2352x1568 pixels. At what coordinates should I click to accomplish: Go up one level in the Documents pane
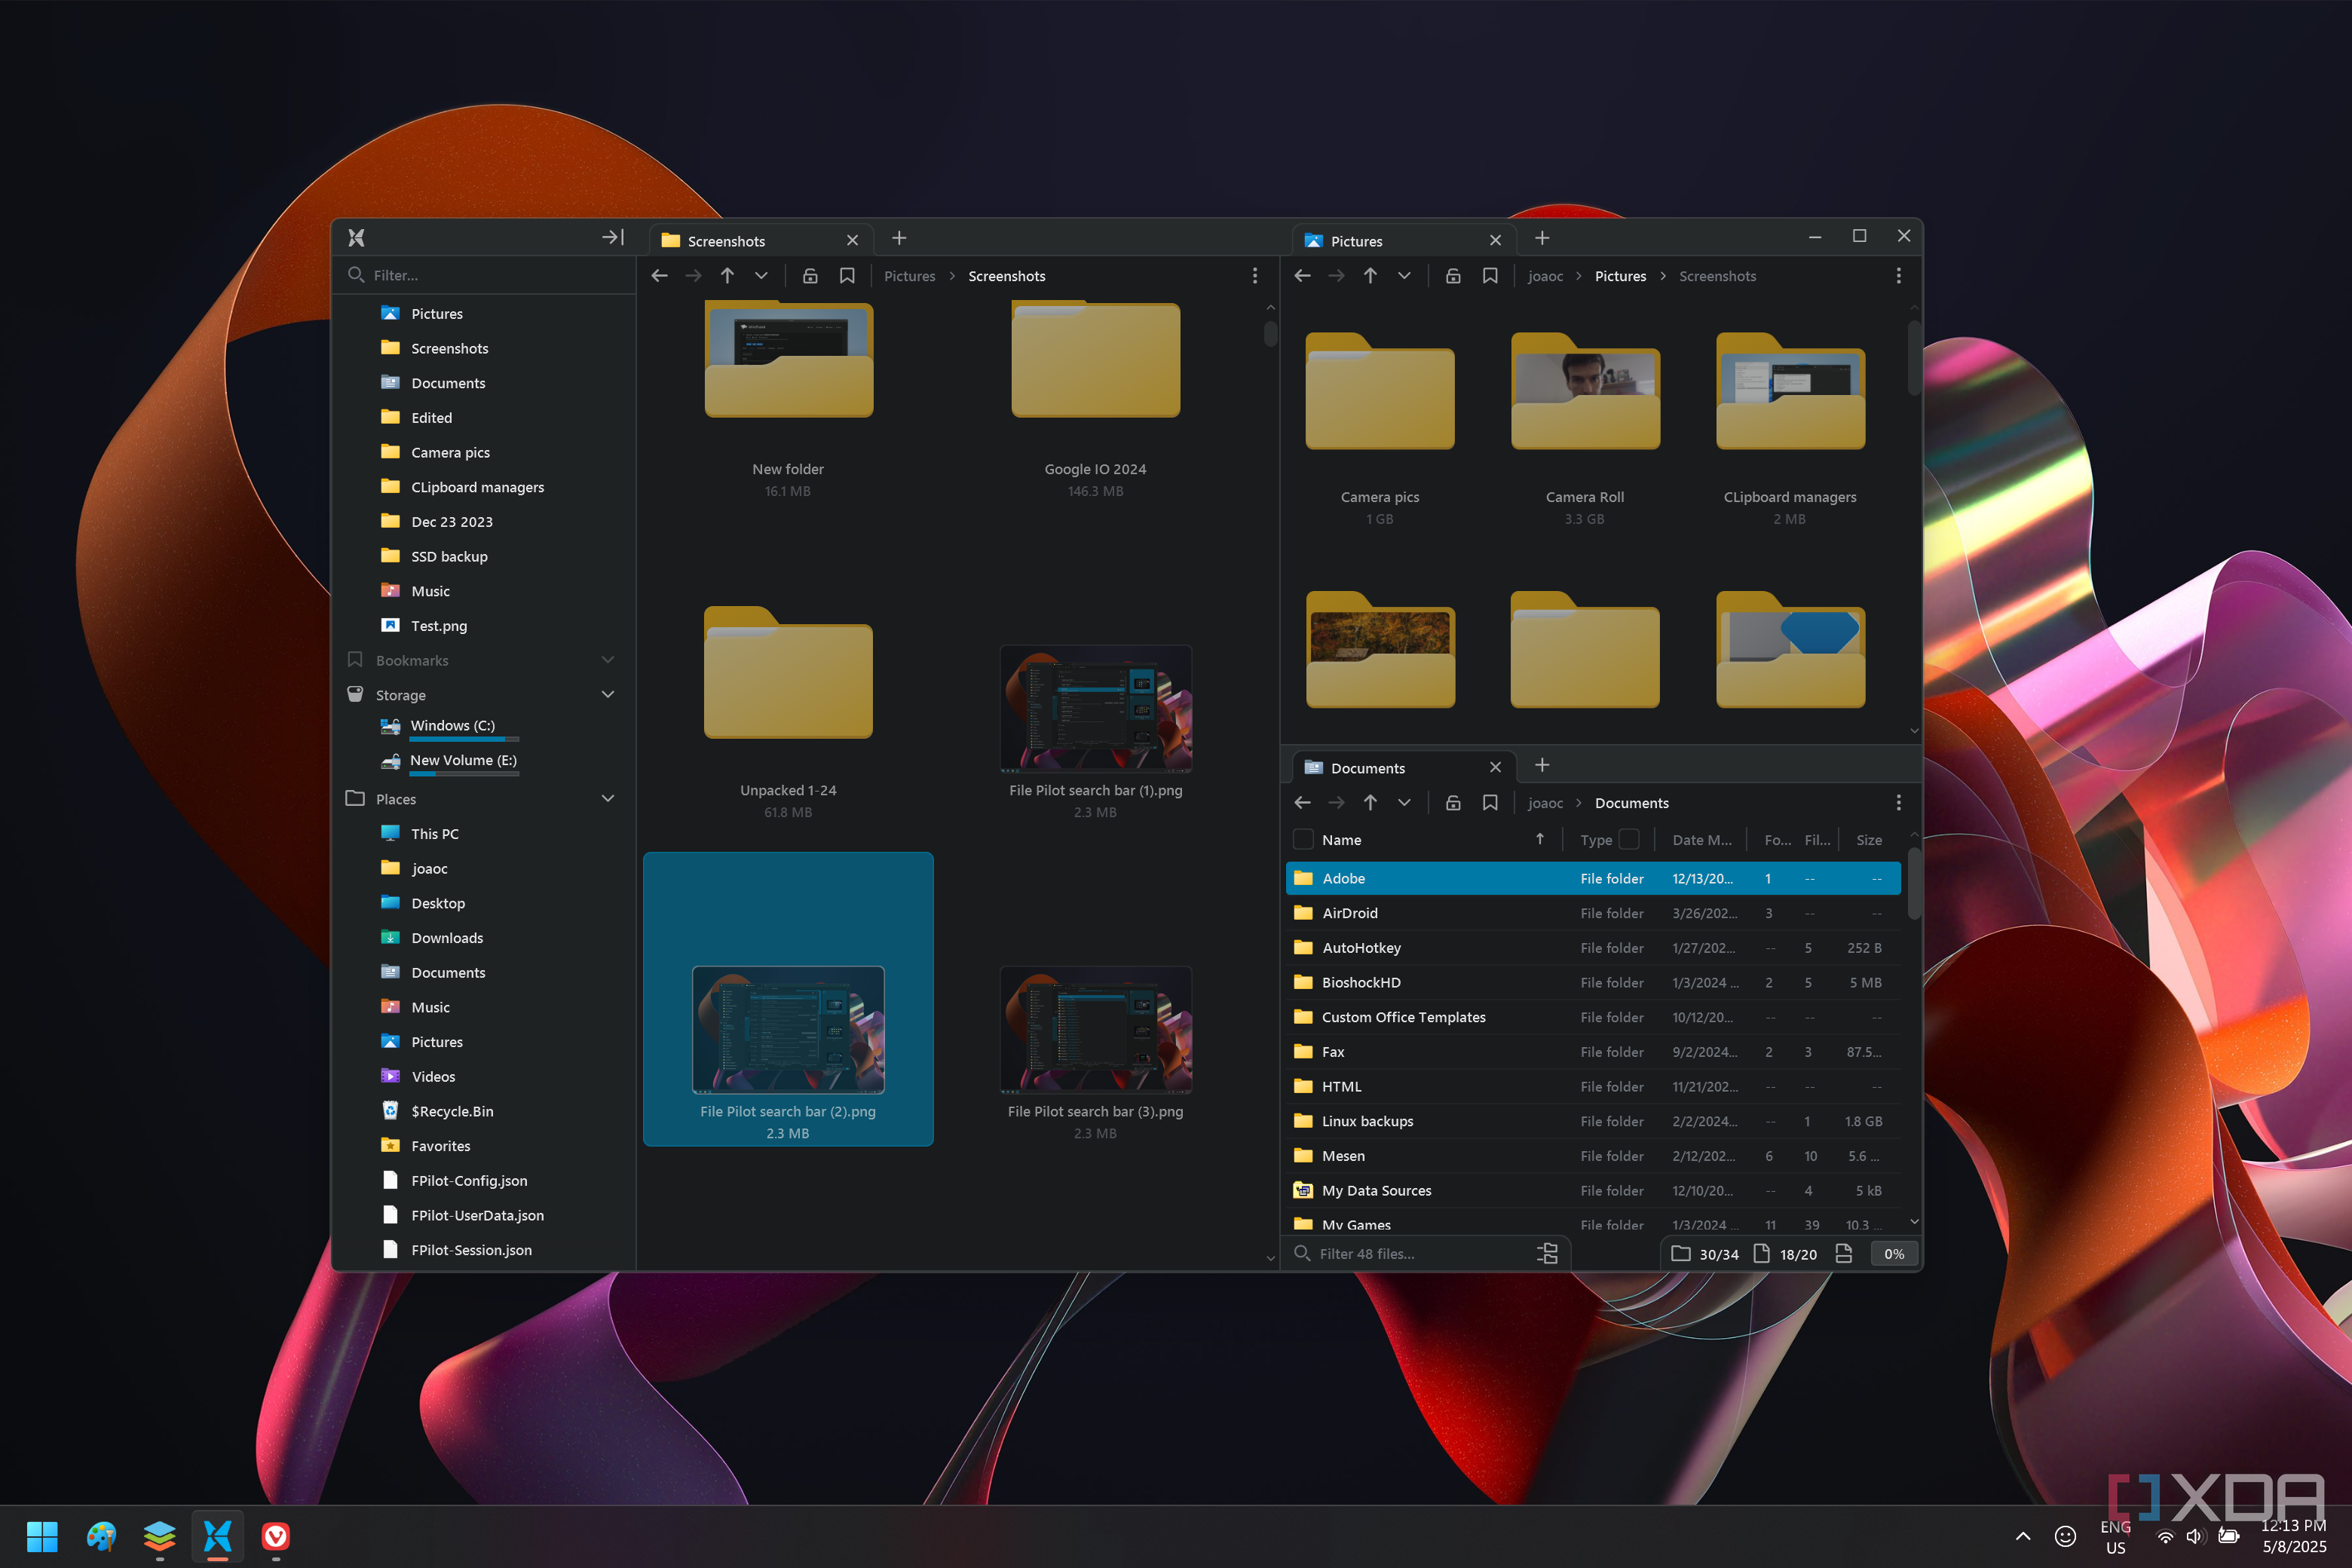click(x=1370, y=802)
